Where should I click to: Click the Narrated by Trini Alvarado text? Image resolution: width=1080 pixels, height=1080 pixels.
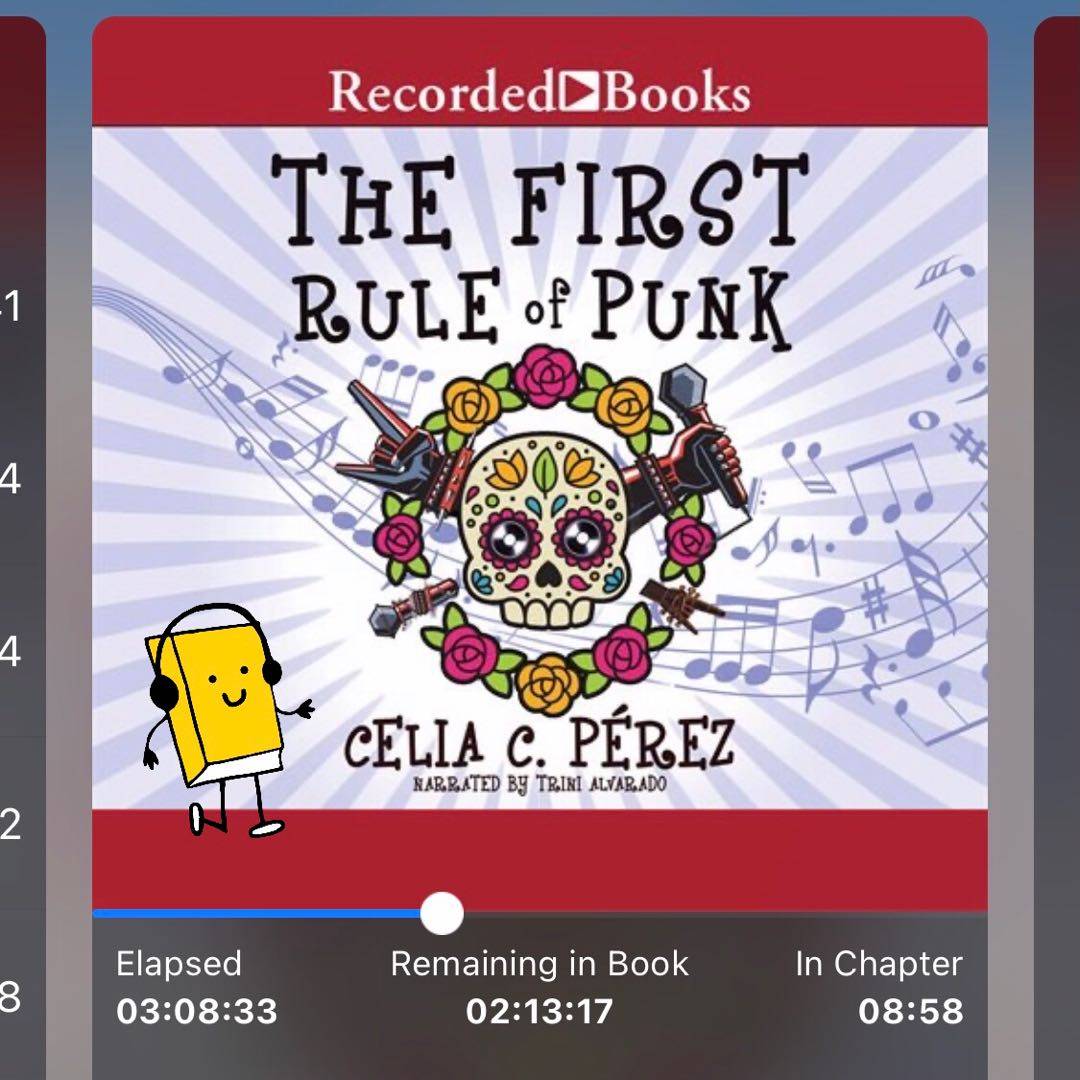pyautogui.click(x=539, y=784)
